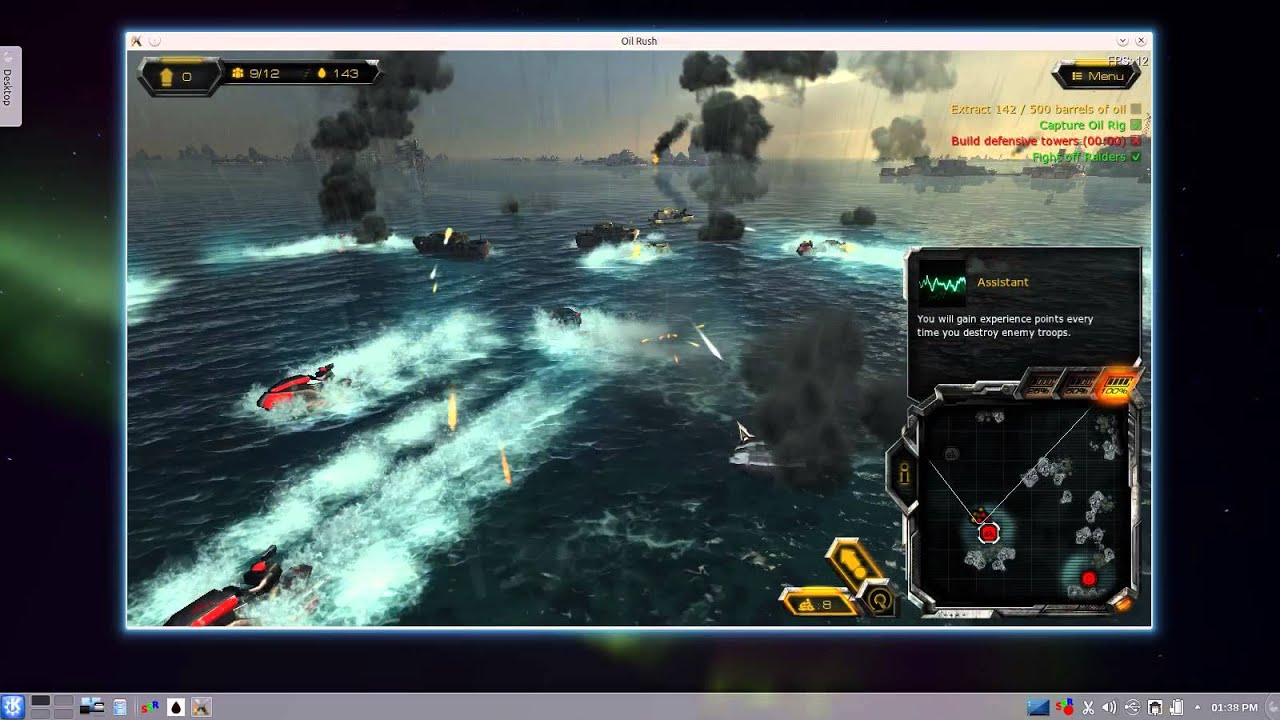Click the clock showing 01:38 PM
Image resolution: width=1280 pixels, height=720 pixels.
click(1234, 707)
